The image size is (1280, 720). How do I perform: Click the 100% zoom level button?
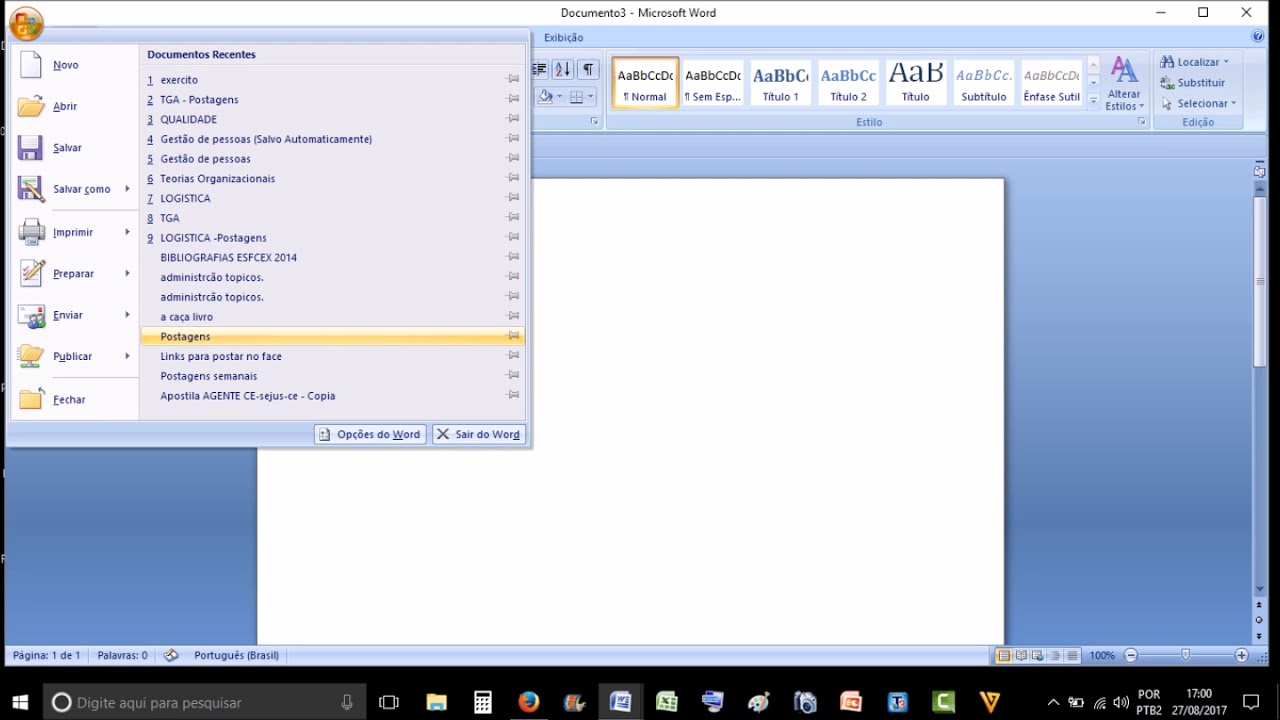pos(1102,655)
